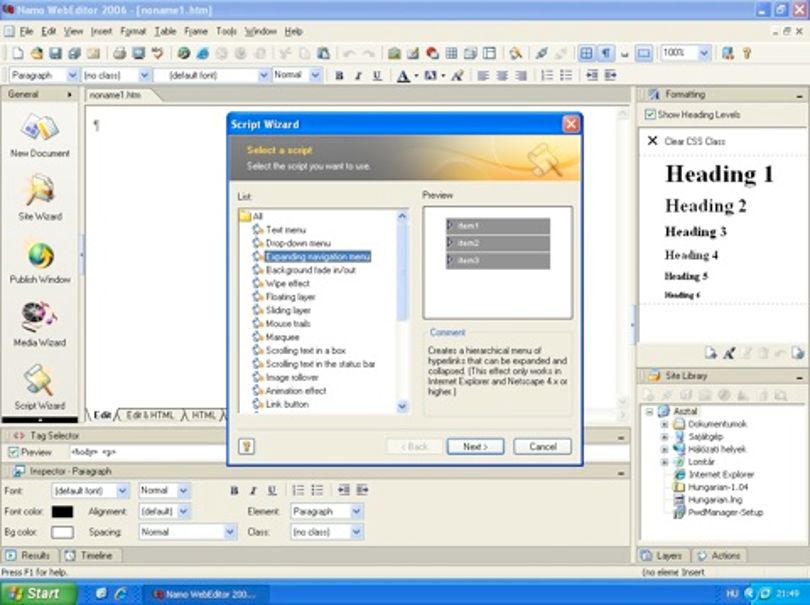Image resolution: width=810 pixels, height=605 pixels.
Task: Expand the Dokumentumok tree node
Action: click(665, 424)
